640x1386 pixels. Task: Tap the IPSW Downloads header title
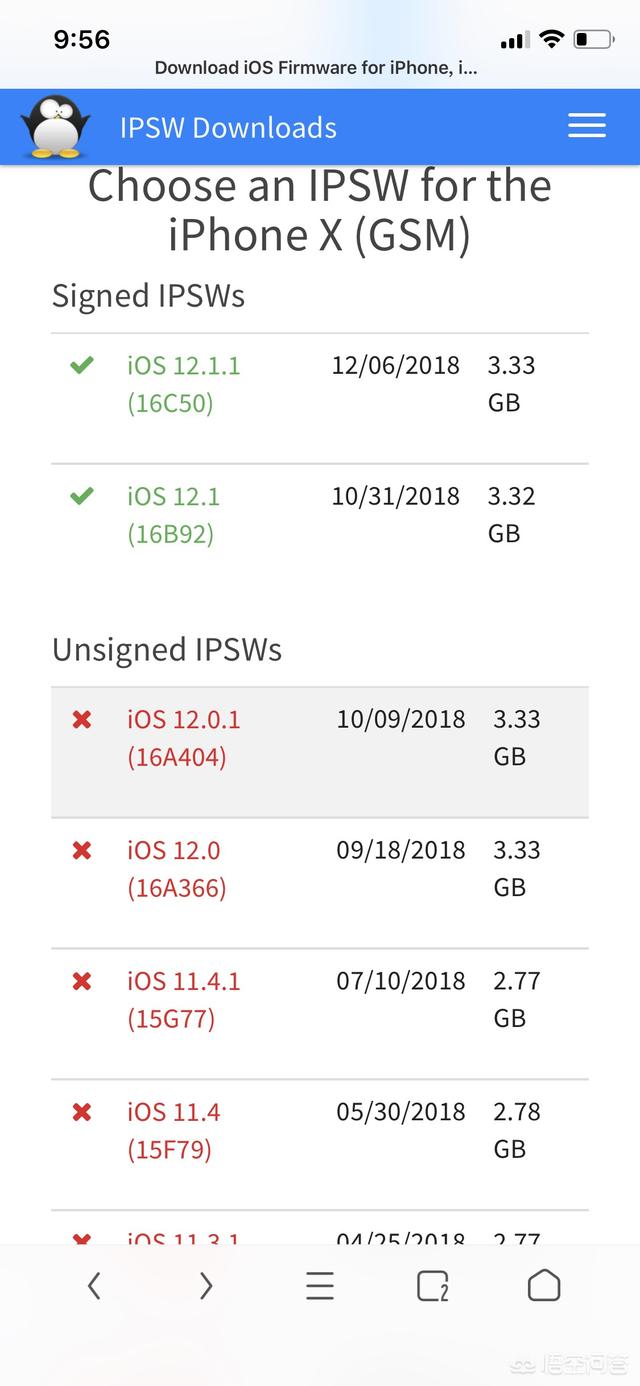click(x=228, y=128)
